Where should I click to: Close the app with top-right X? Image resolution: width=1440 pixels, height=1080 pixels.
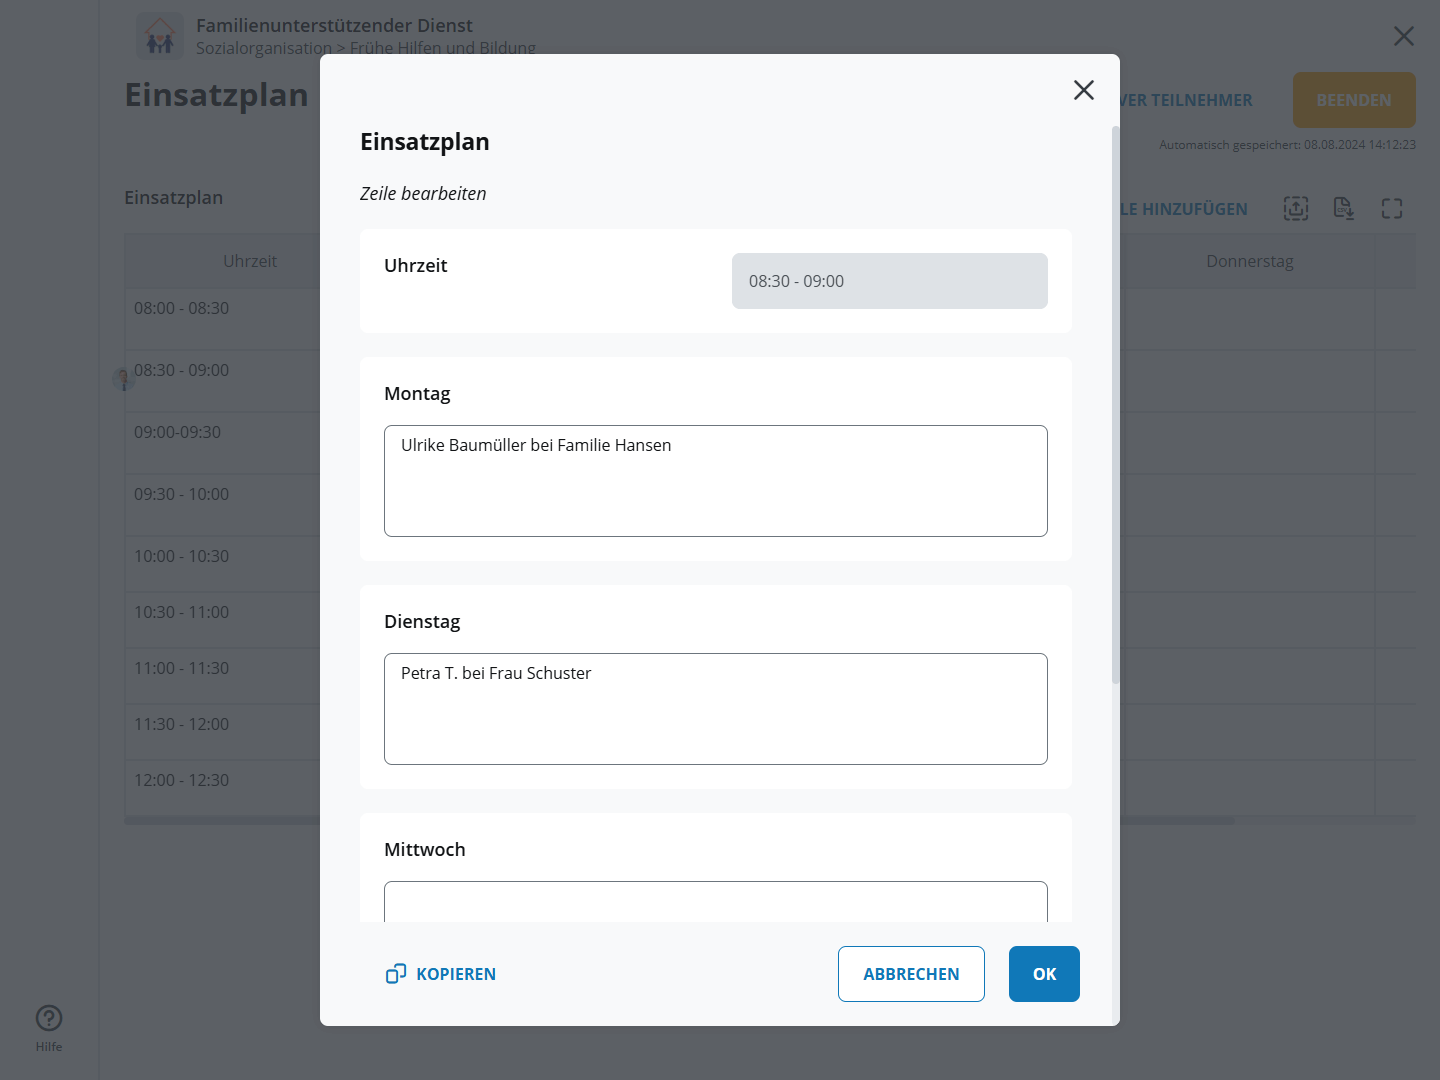[x=1403, y=36]
